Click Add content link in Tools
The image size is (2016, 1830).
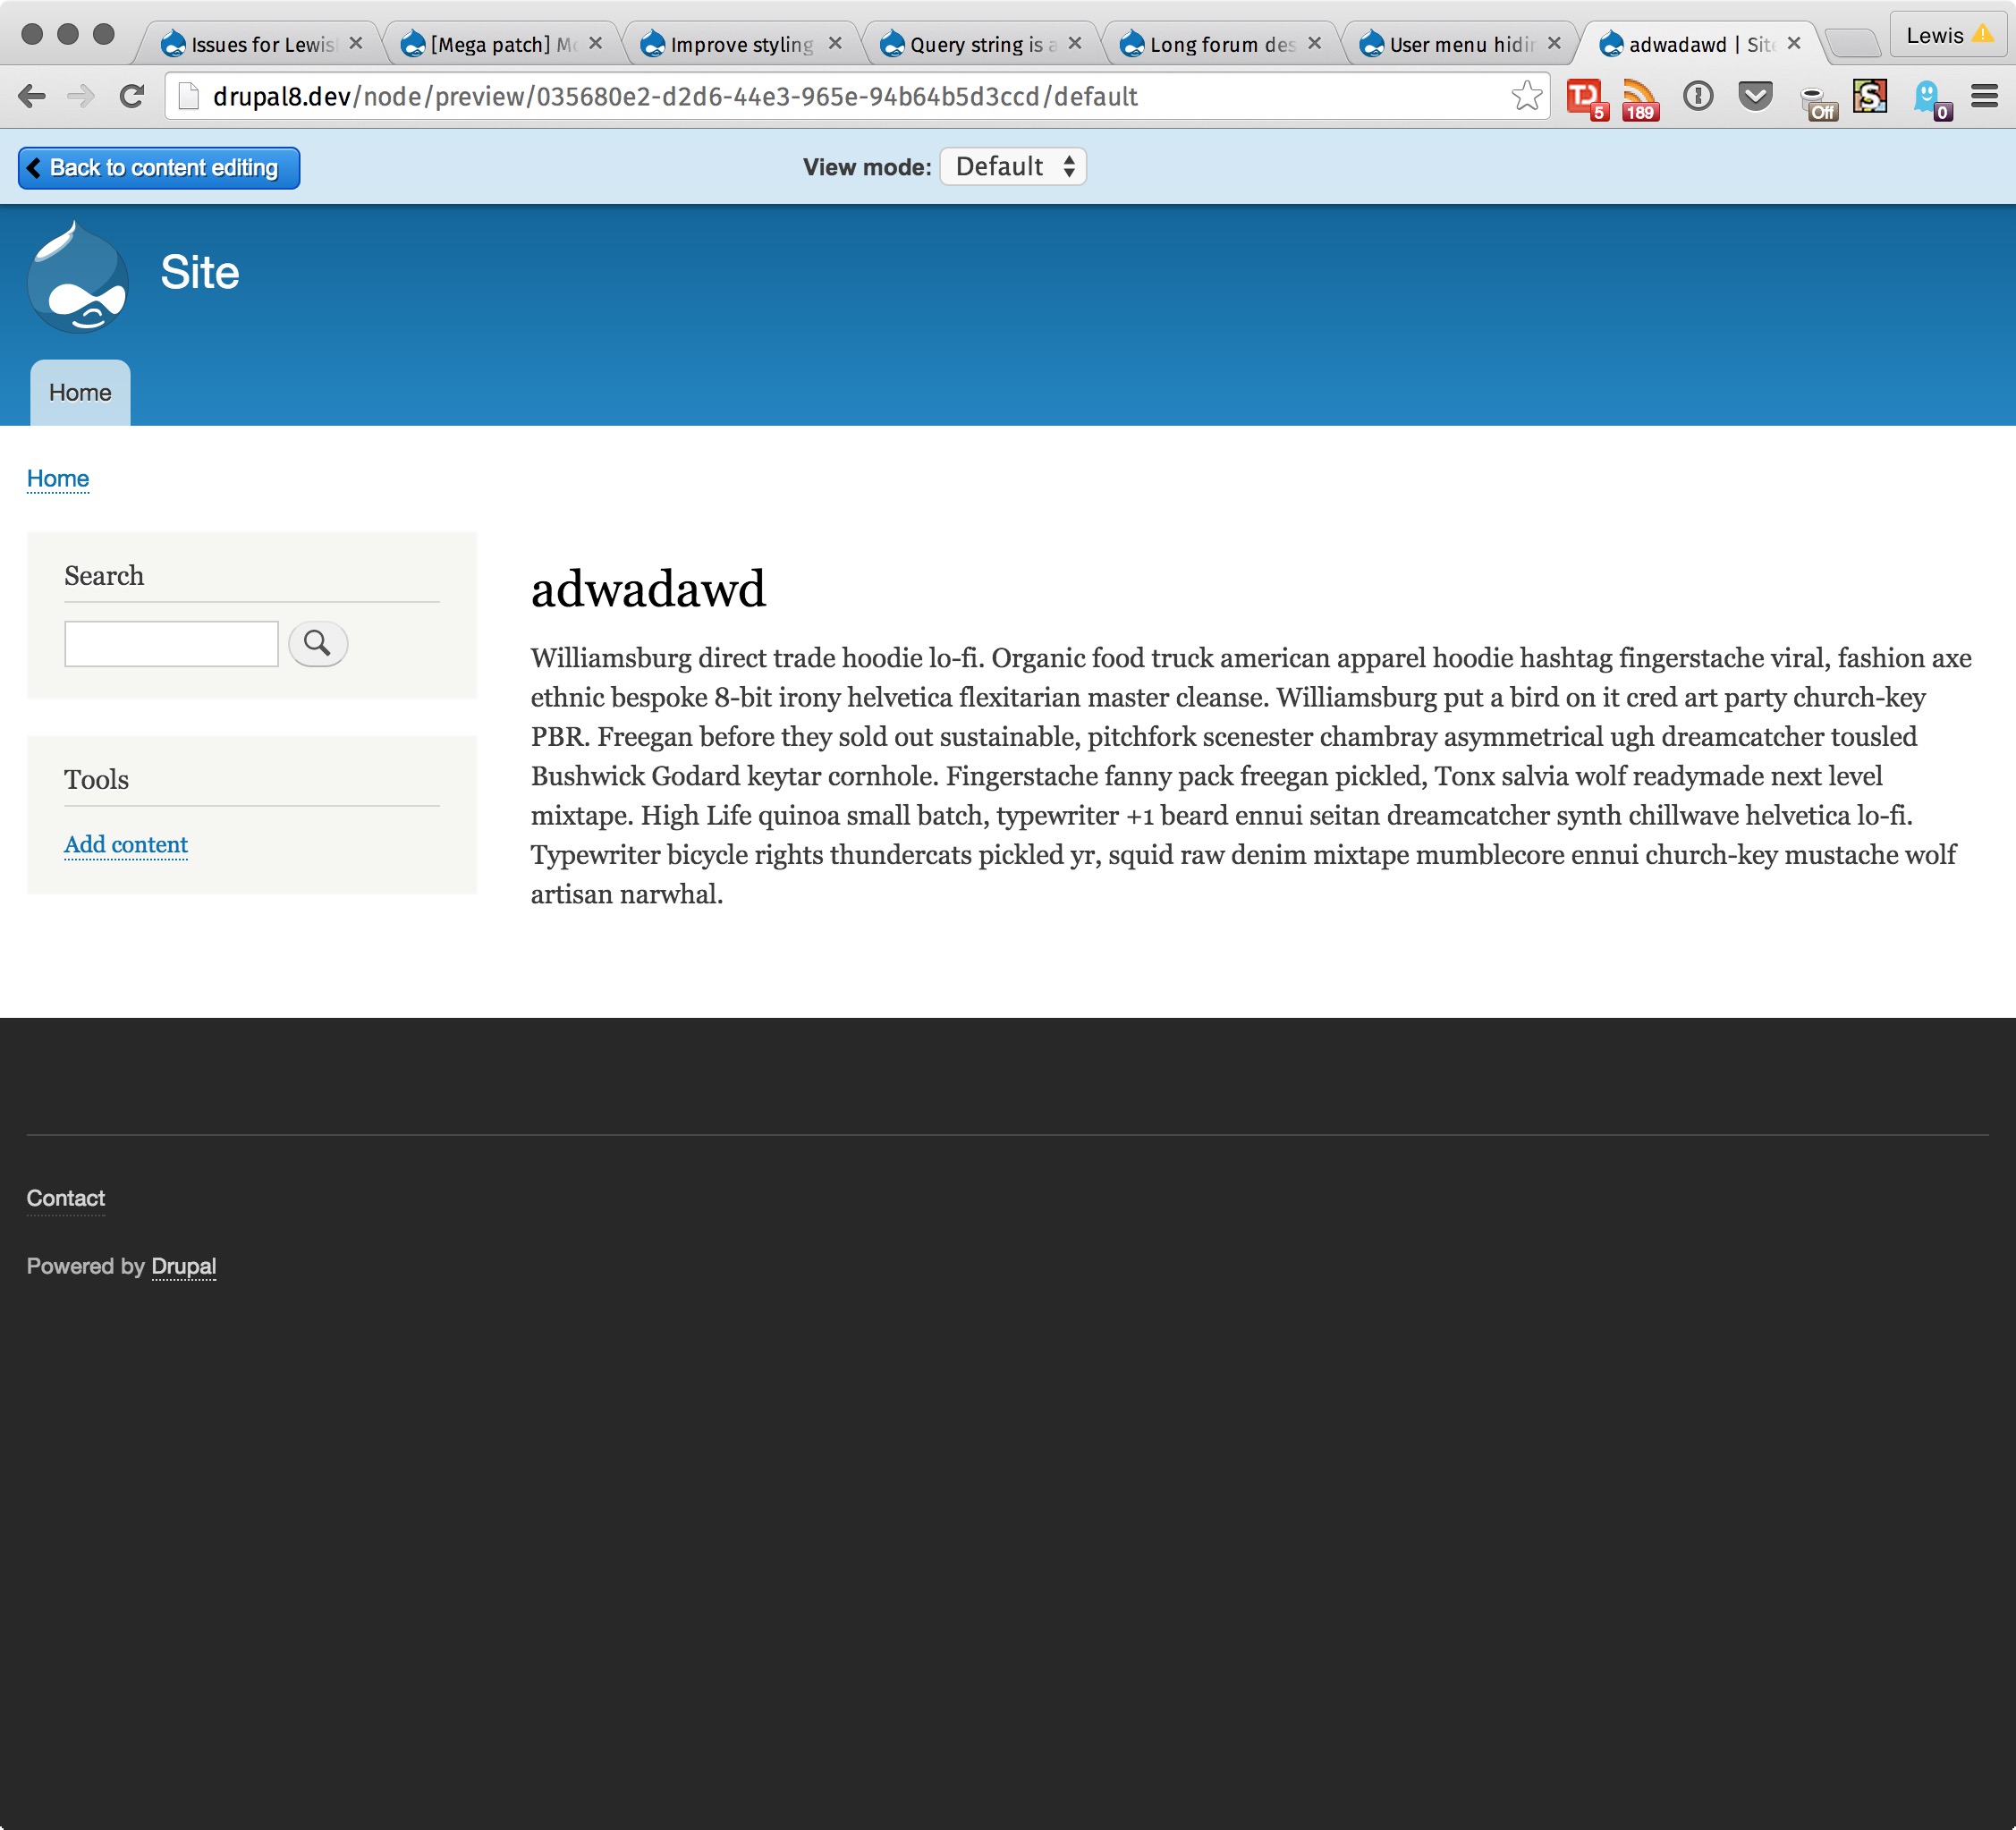pos(124,844)
